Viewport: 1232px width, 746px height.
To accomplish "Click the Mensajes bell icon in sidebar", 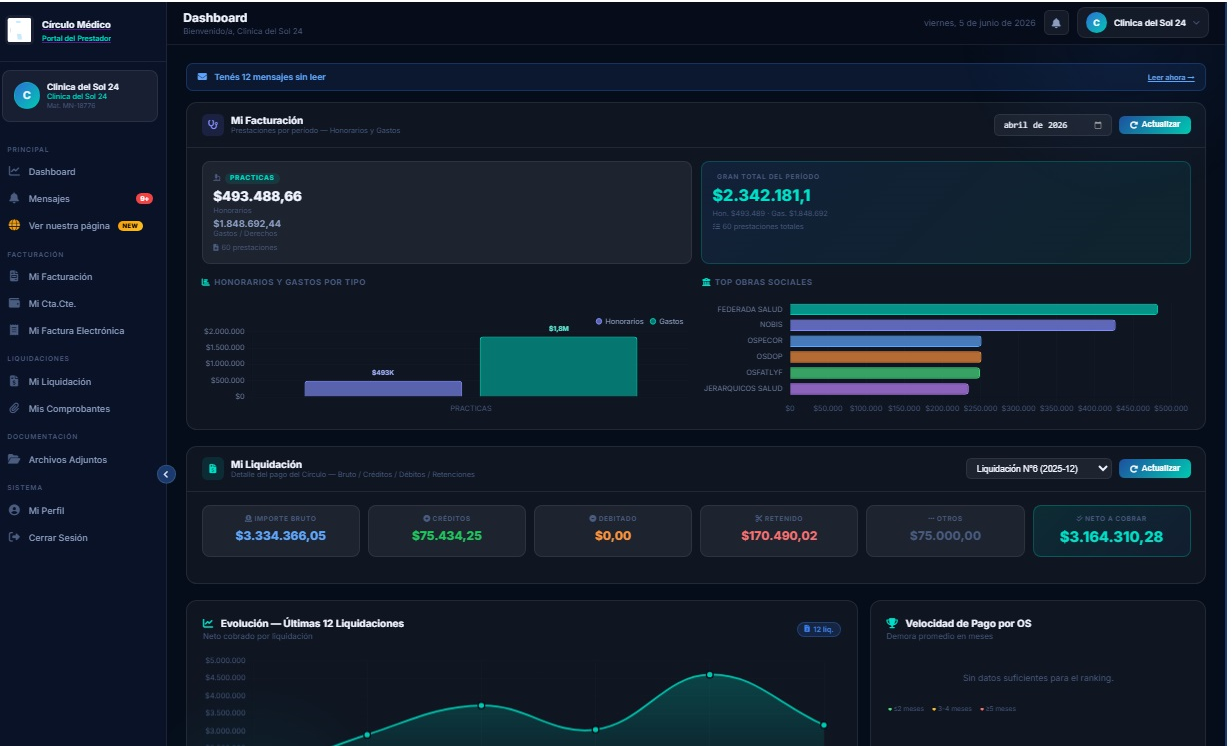I will [x=14, y=198].
